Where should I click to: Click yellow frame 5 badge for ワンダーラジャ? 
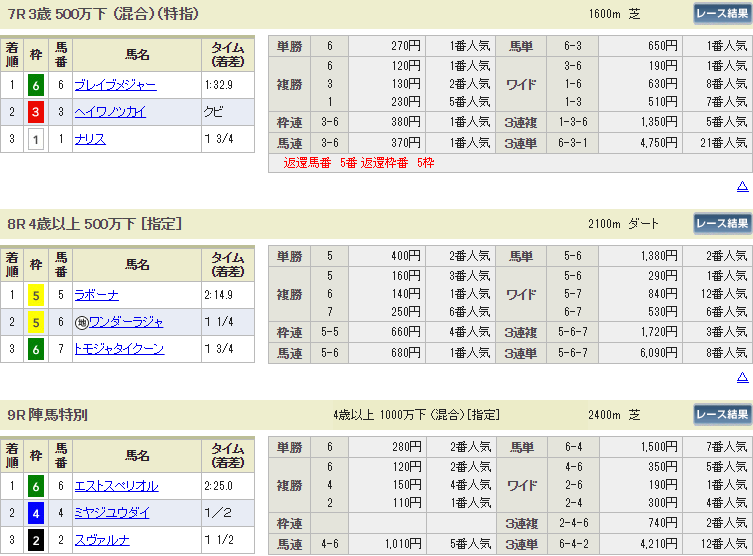tap(36, 322)
